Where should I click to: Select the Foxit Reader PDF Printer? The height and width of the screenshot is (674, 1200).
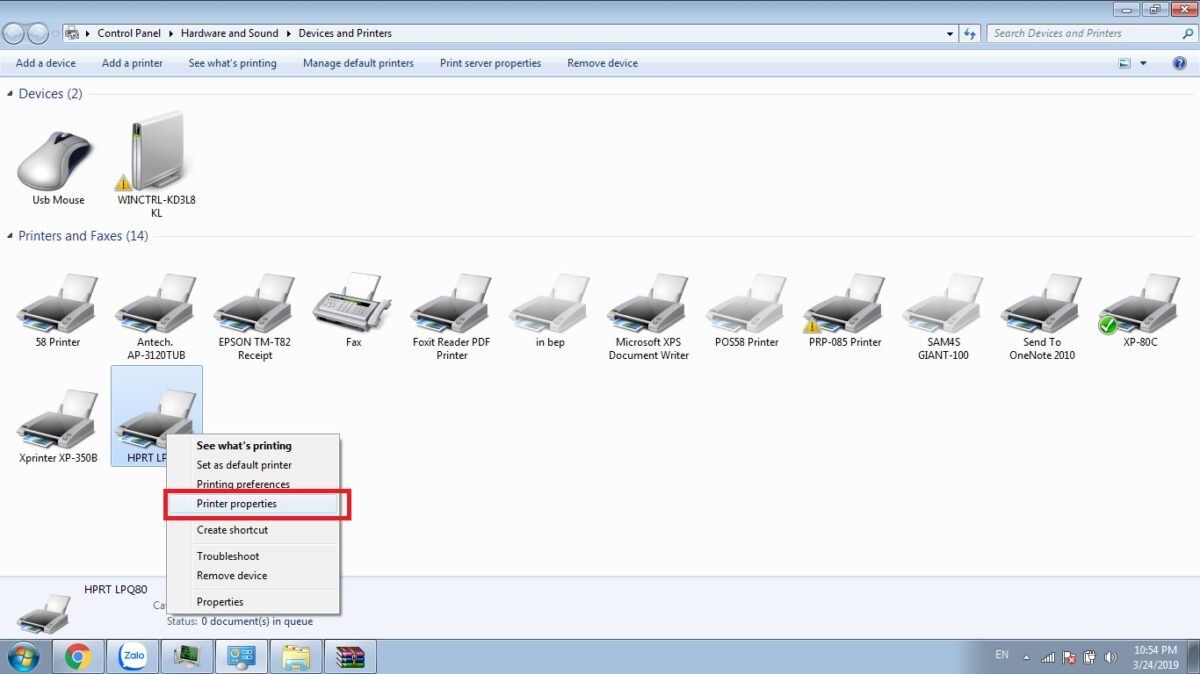[x=451, y=303]
